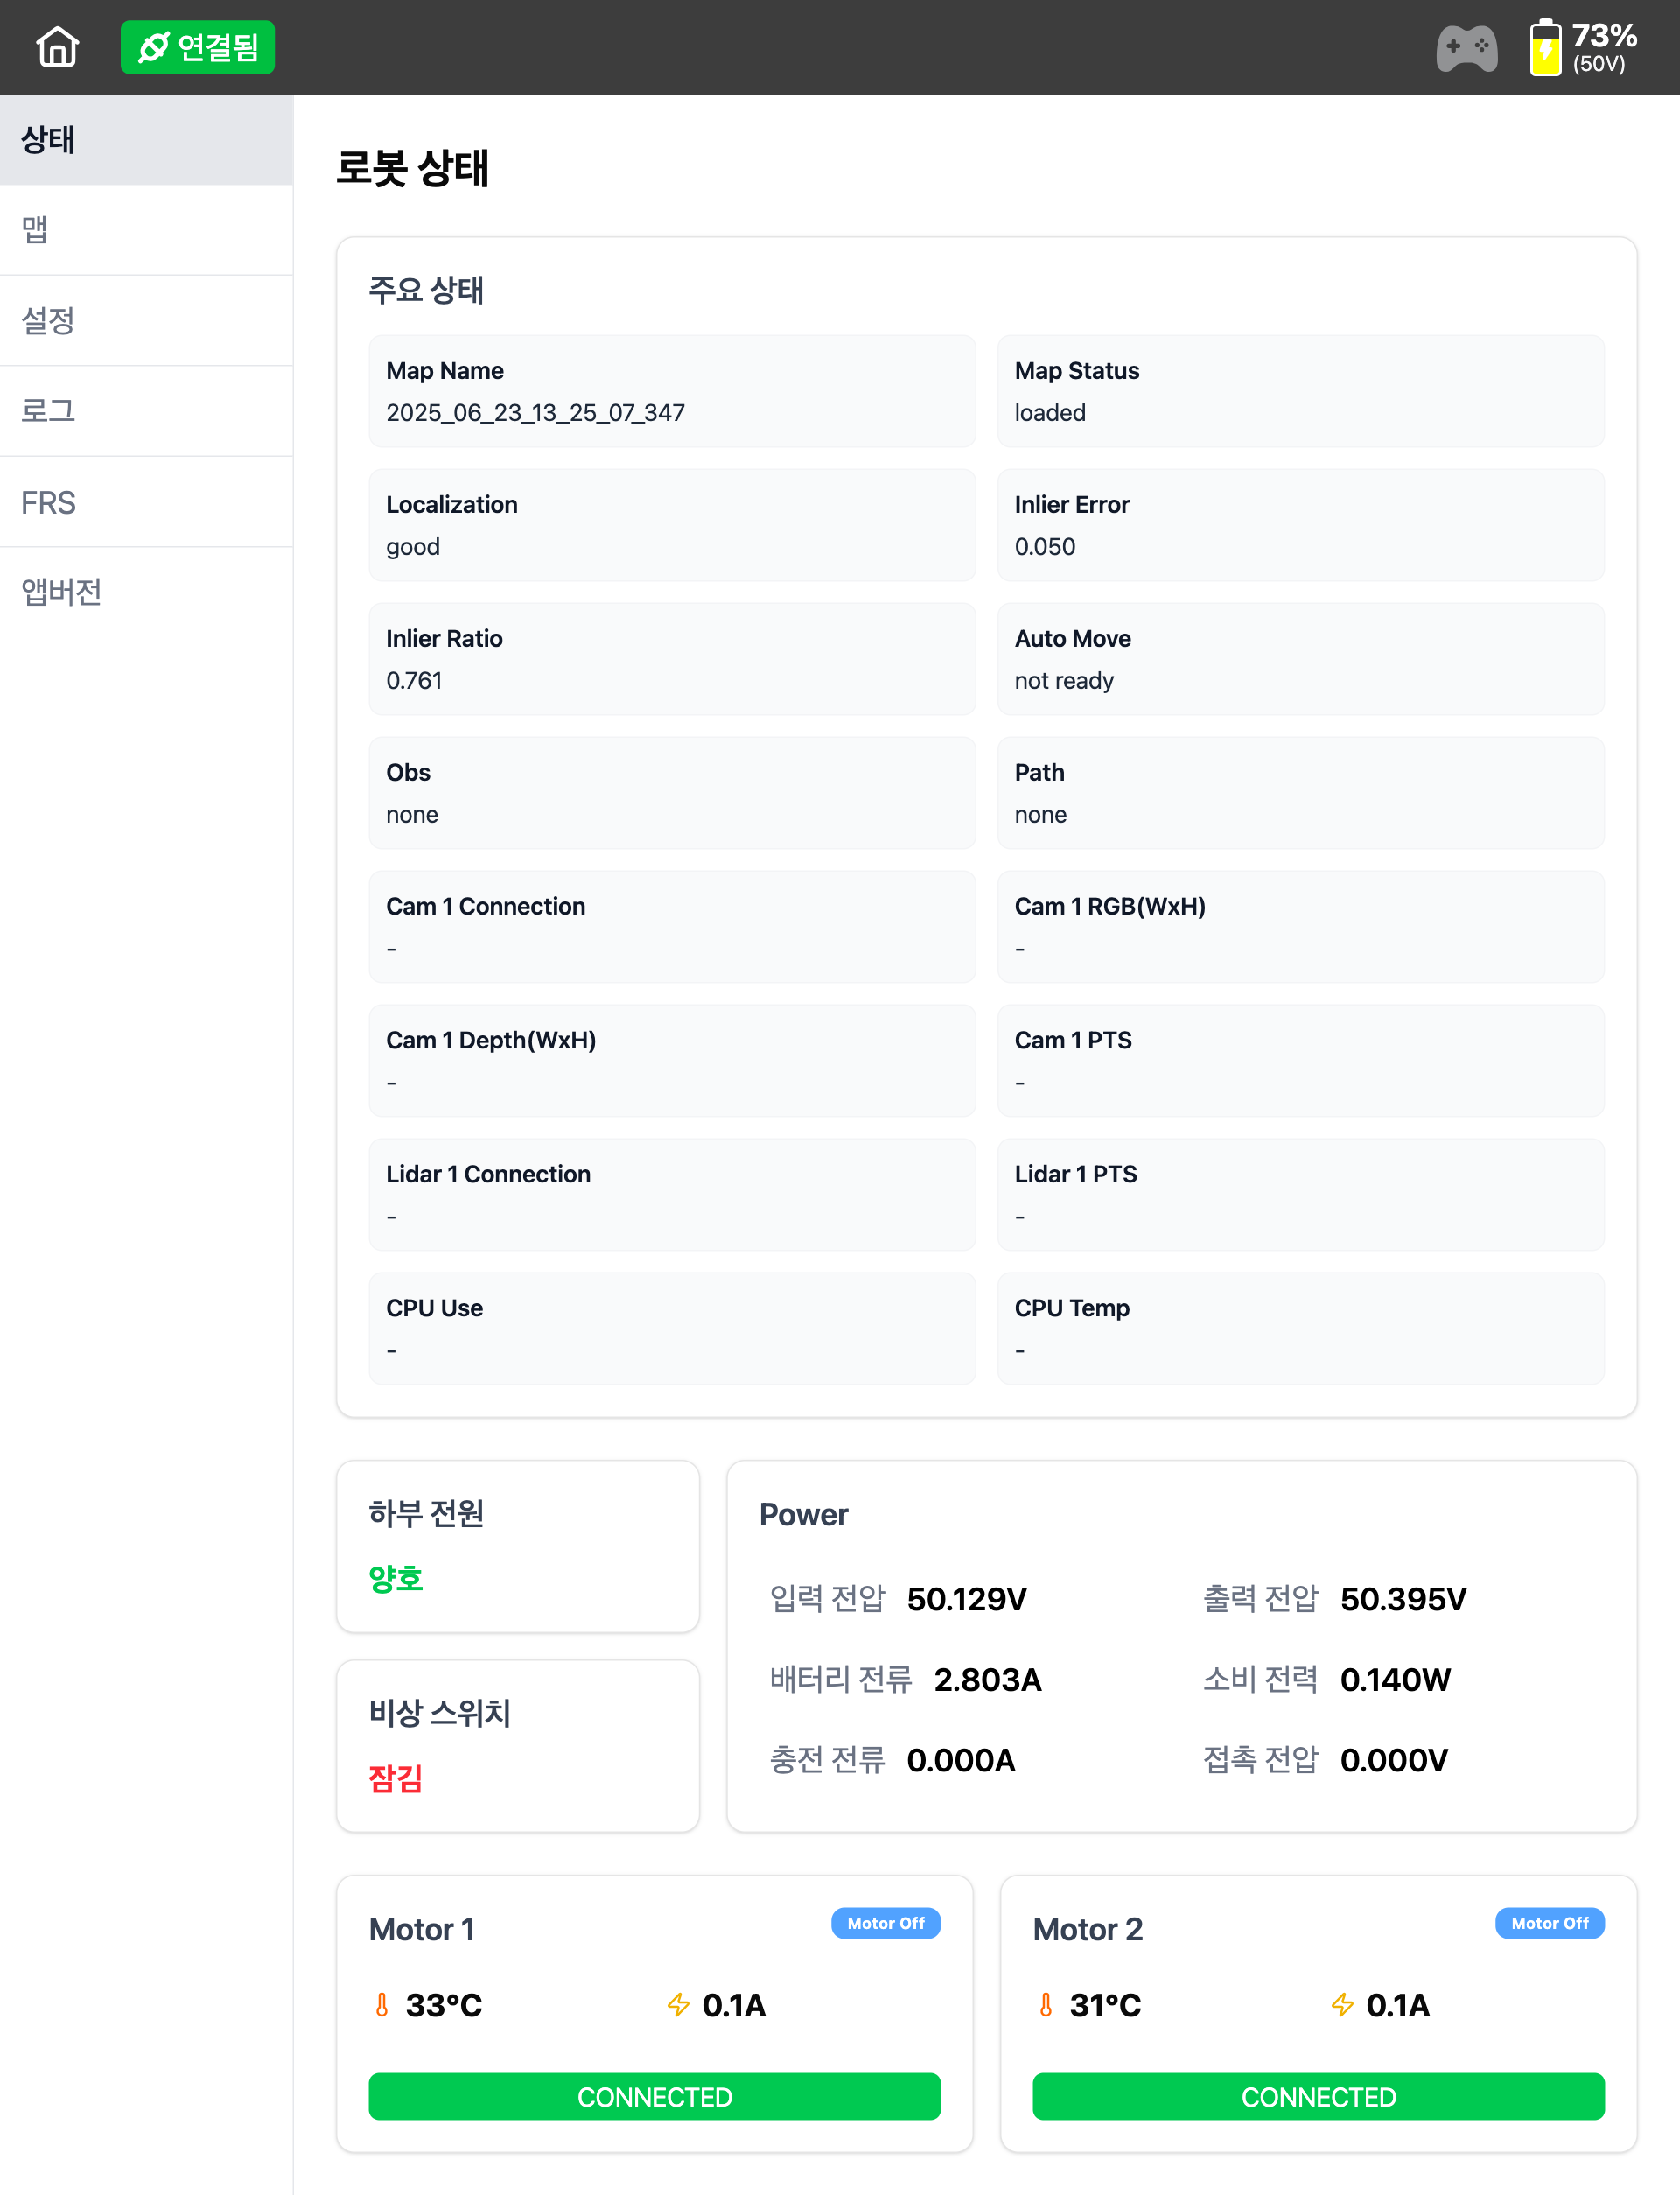Select the 상태 sidebar menu

click(146, 139)
